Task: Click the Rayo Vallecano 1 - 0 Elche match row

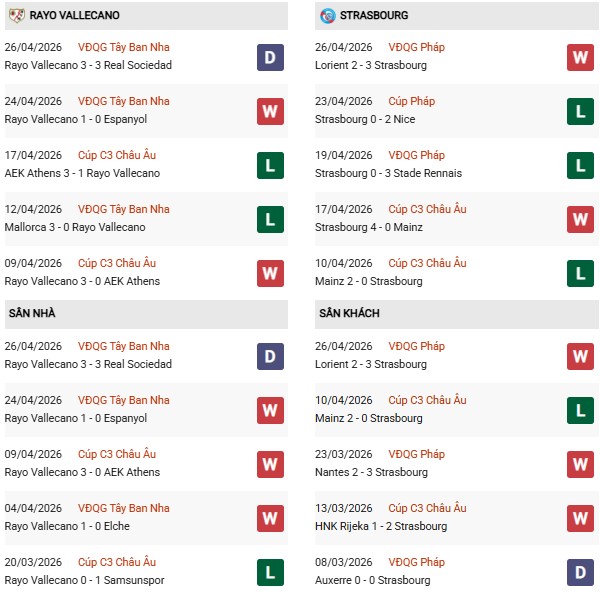Action: (67, 526)
